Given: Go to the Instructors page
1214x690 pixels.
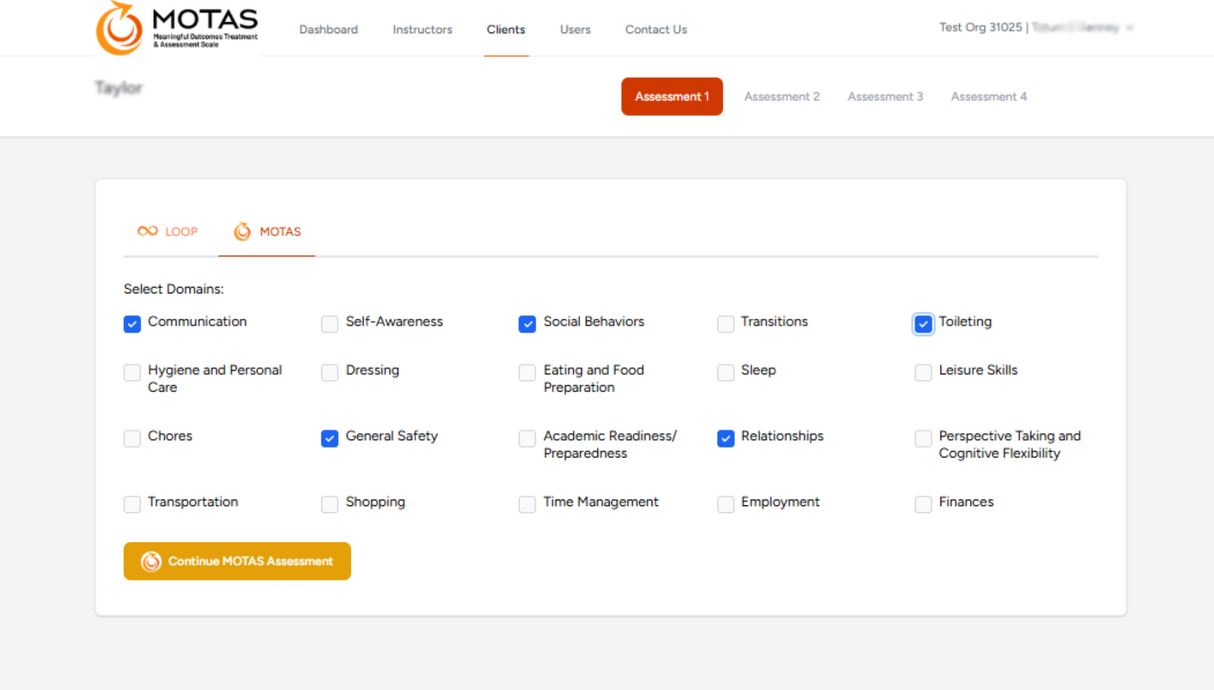Looking at the screenshot, I should [x=422, y=29].
